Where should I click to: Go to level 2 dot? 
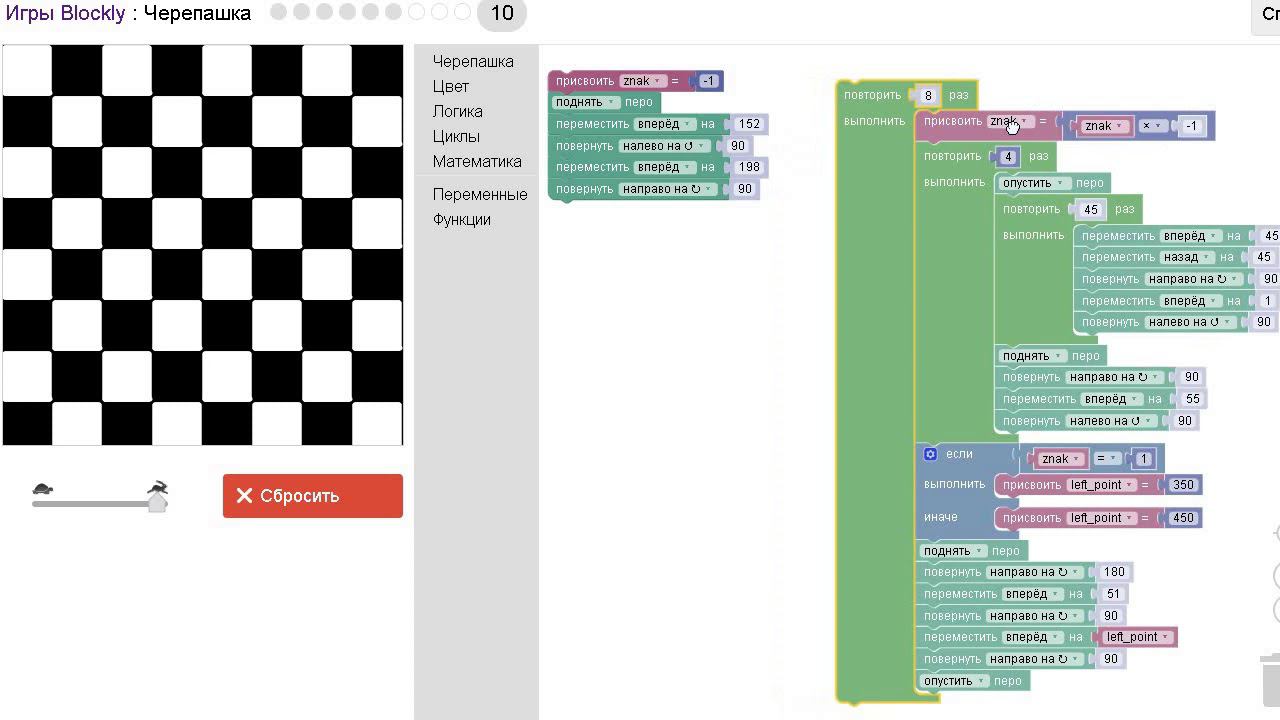301,12
